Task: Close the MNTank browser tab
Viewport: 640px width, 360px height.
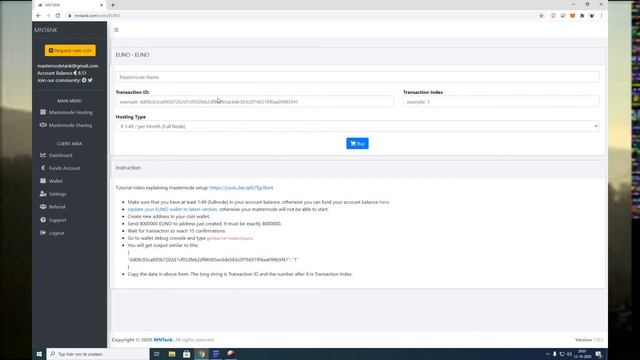Action: click(x=101, y=5)
